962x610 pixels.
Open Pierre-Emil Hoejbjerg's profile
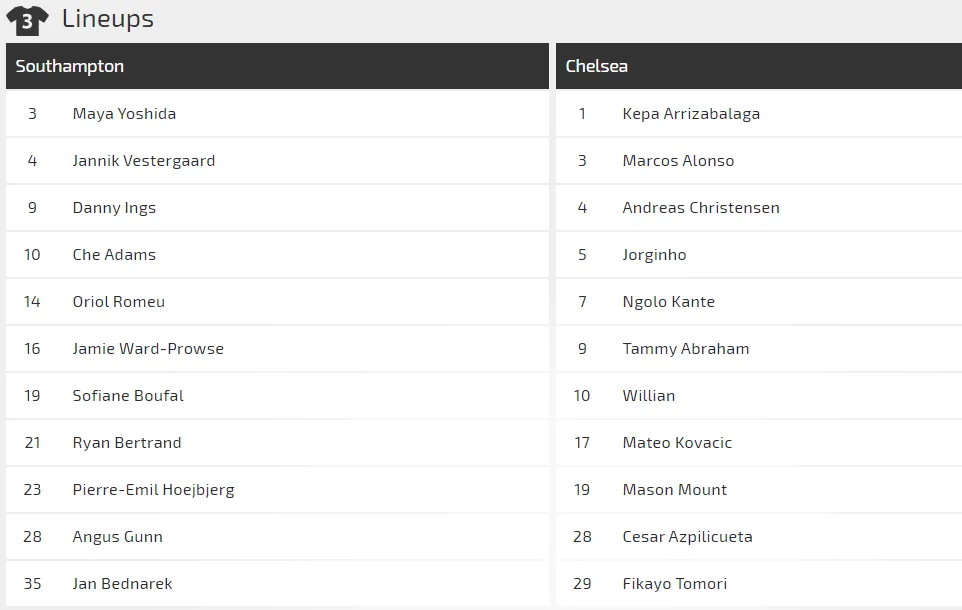pyautogui.click(x=153, y=490)
